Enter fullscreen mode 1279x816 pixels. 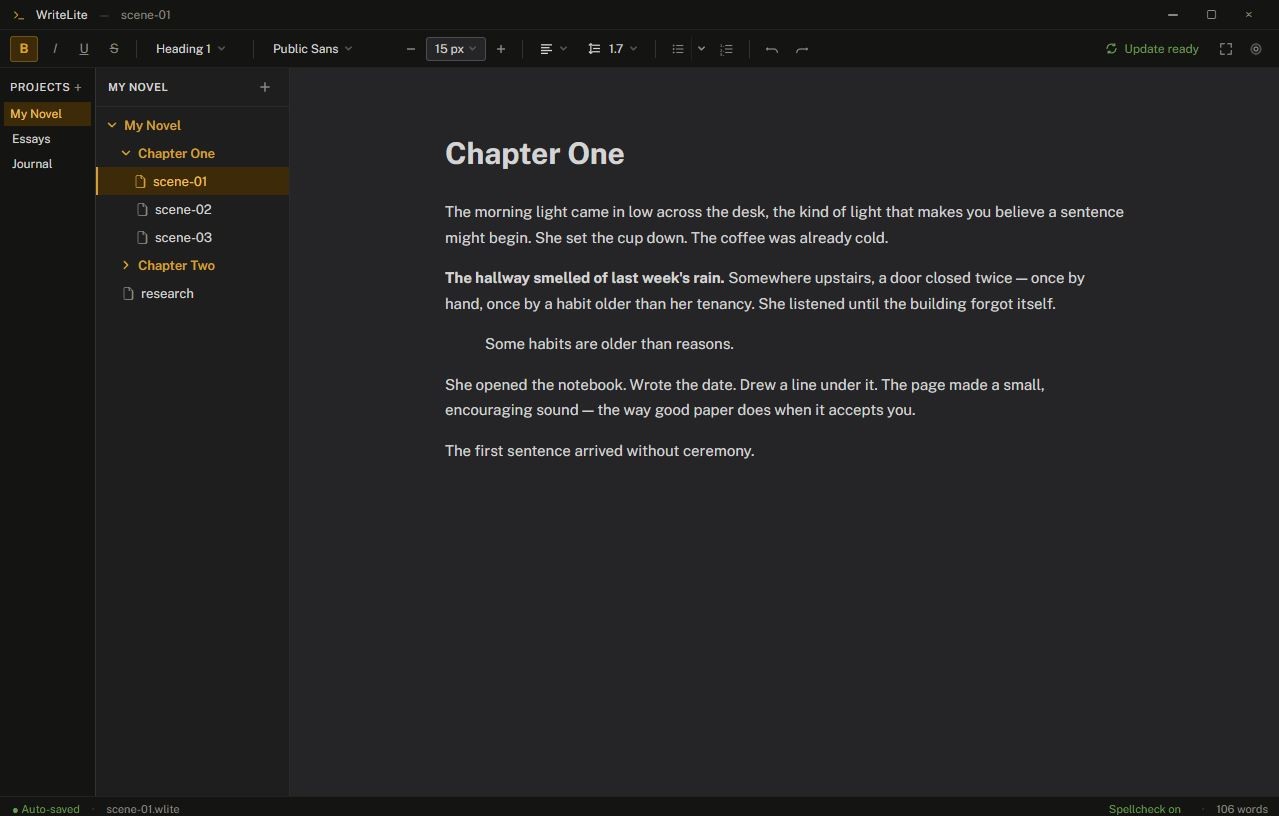tap(1226, 48)
